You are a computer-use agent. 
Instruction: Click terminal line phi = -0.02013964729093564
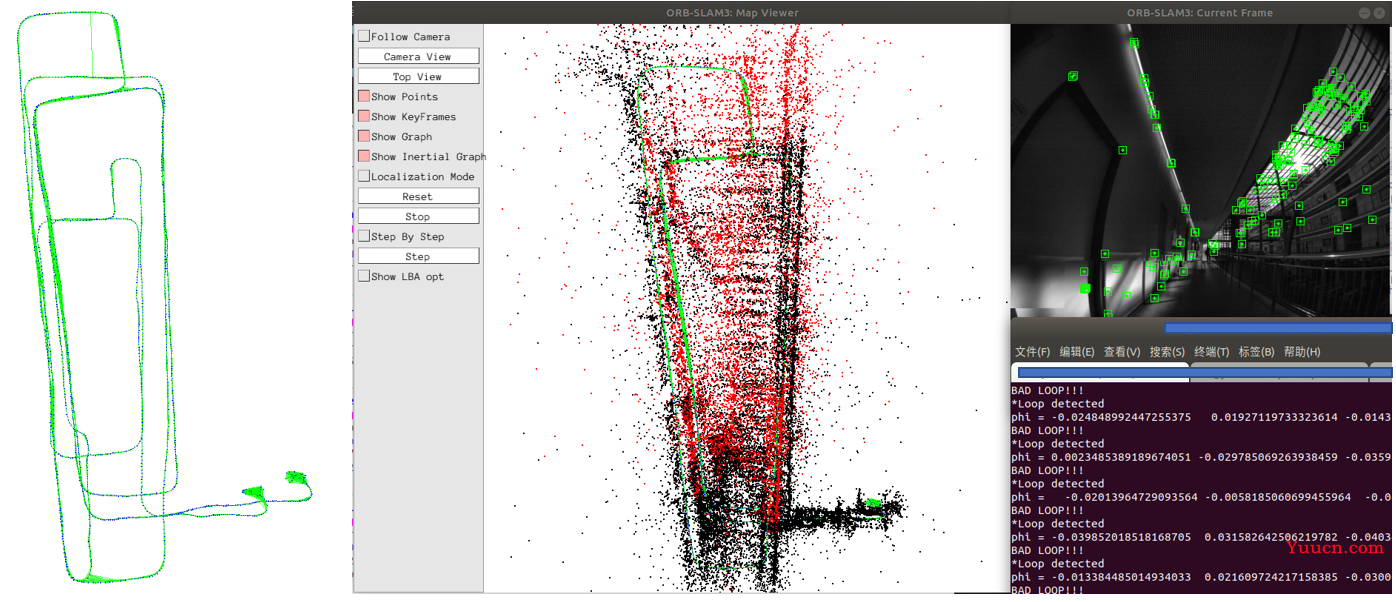pyautogui.click(x=1201, y=497)
